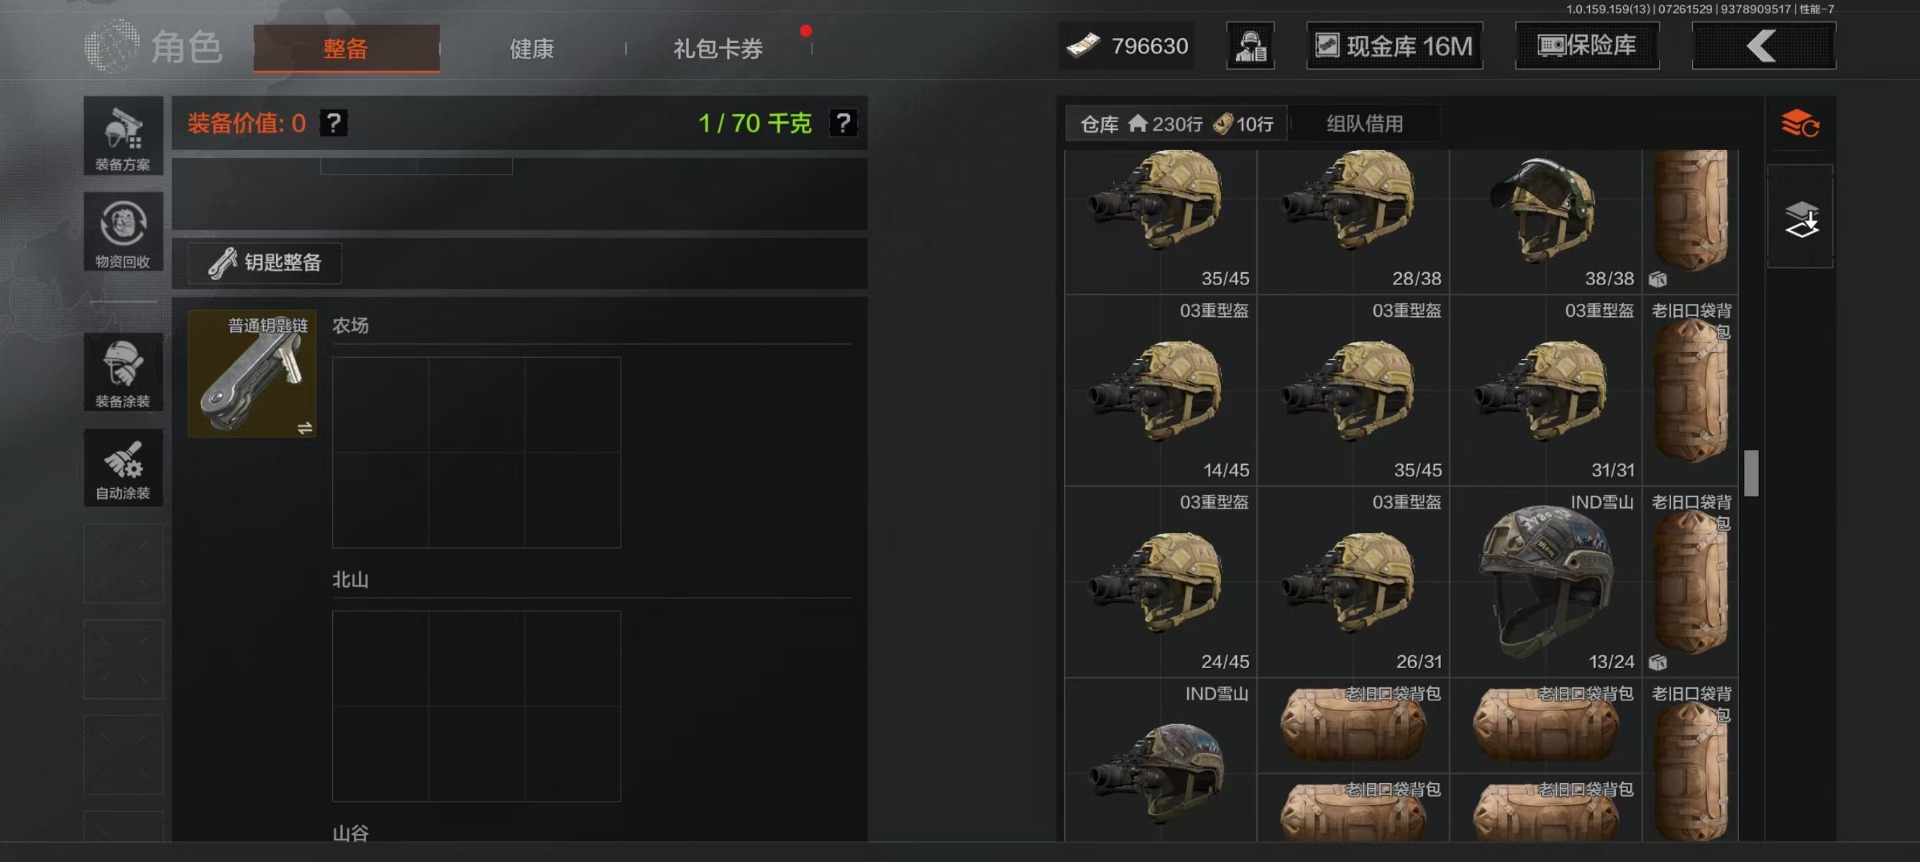Open the operator profile icon beside currency
1920x862 pixels.
pyautogui.click(x=1250, y=46)
